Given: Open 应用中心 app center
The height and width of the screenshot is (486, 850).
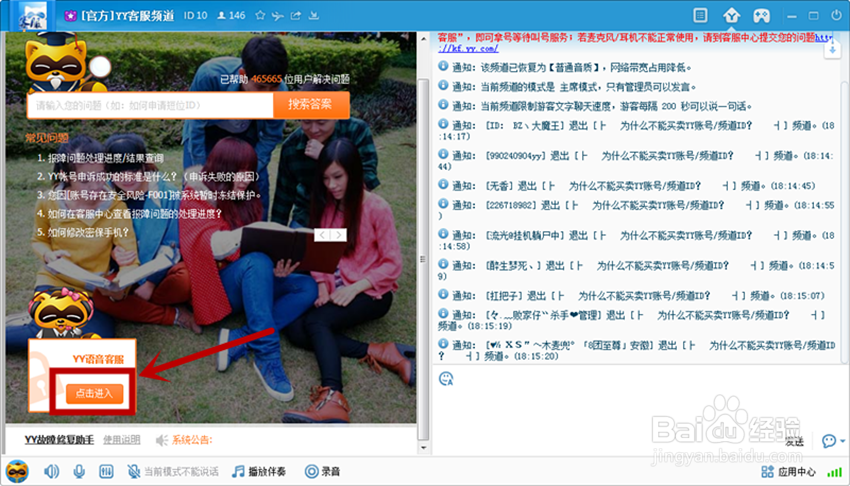Looking at the screenshot, I should coord(789,472).
